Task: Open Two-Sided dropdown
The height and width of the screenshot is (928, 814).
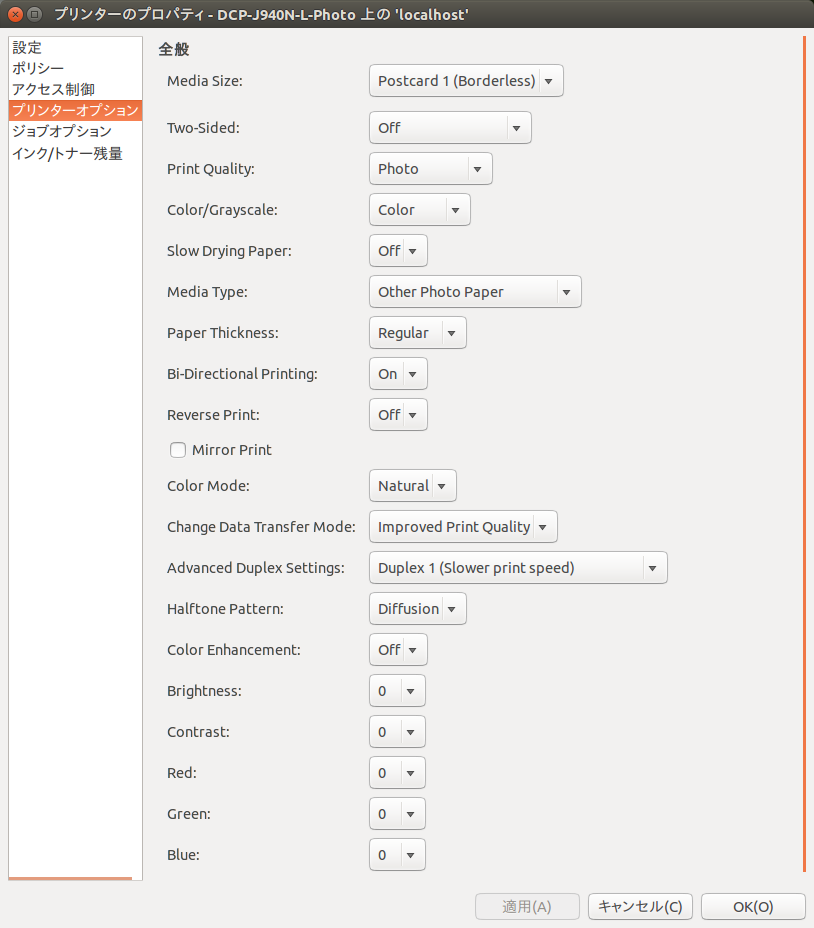Action: point(450,128)
